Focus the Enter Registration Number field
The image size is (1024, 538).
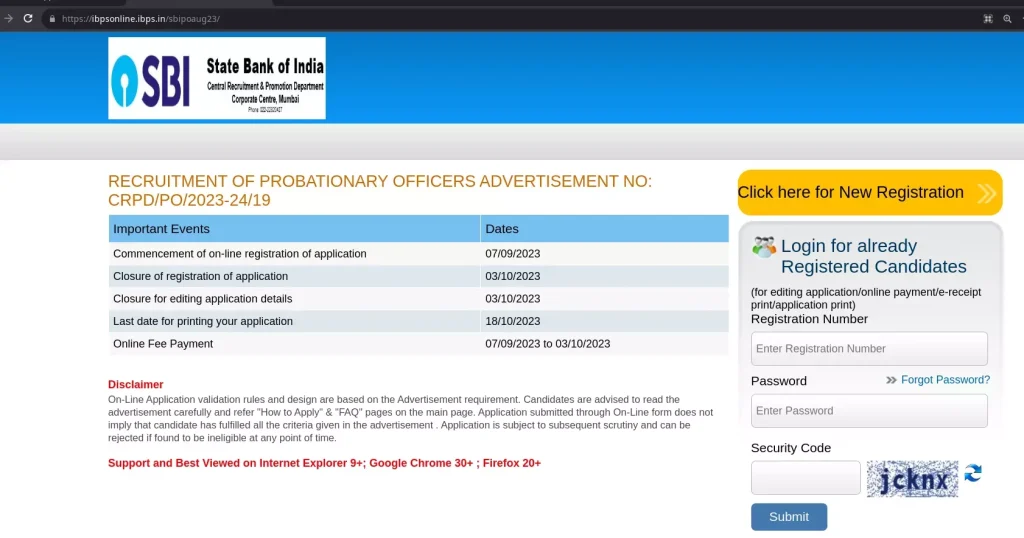tap(869, 349)
